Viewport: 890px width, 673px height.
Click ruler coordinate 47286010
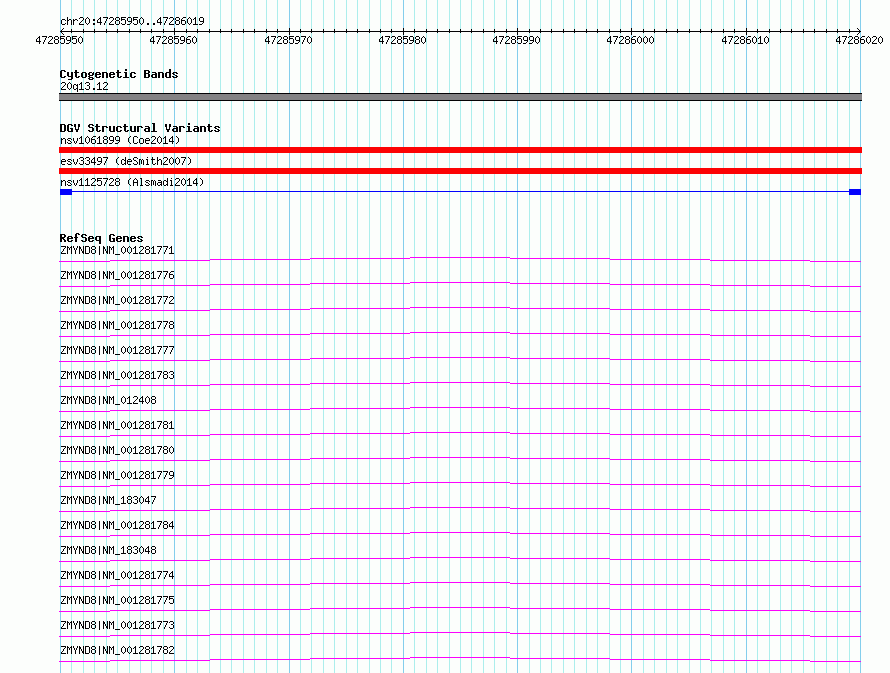[x=745, y=40]
